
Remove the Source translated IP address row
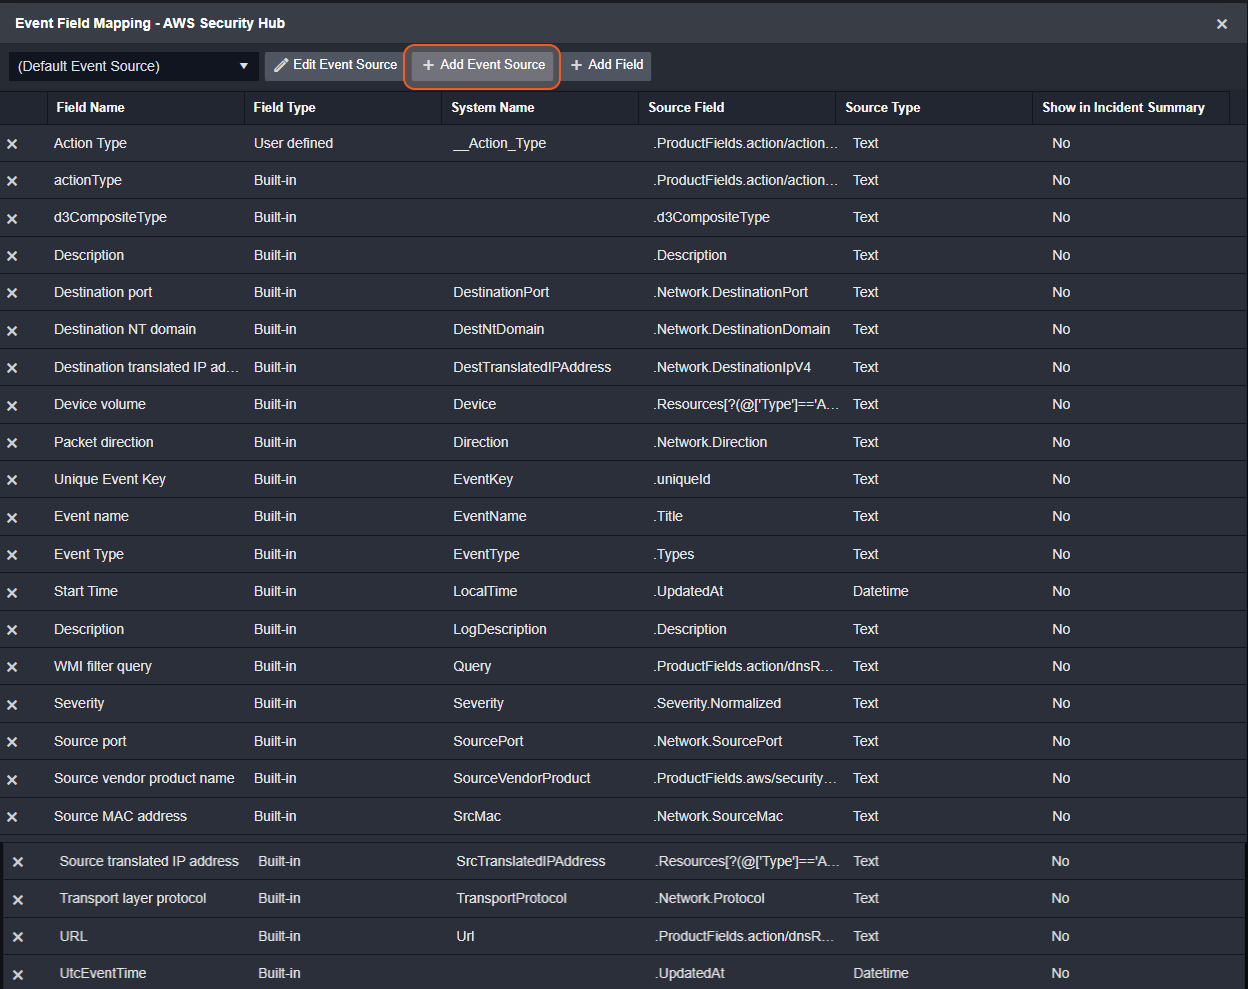18,862
